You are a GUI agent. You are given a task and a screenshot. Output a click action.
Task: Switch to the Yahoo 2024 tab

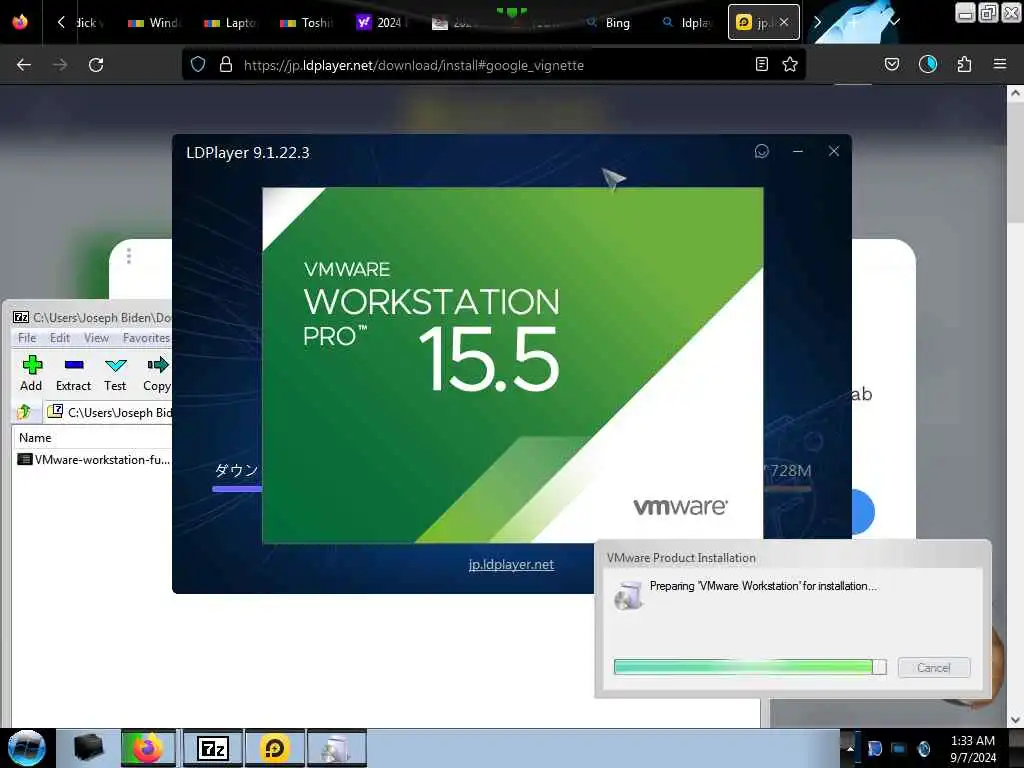coord(383,23)
